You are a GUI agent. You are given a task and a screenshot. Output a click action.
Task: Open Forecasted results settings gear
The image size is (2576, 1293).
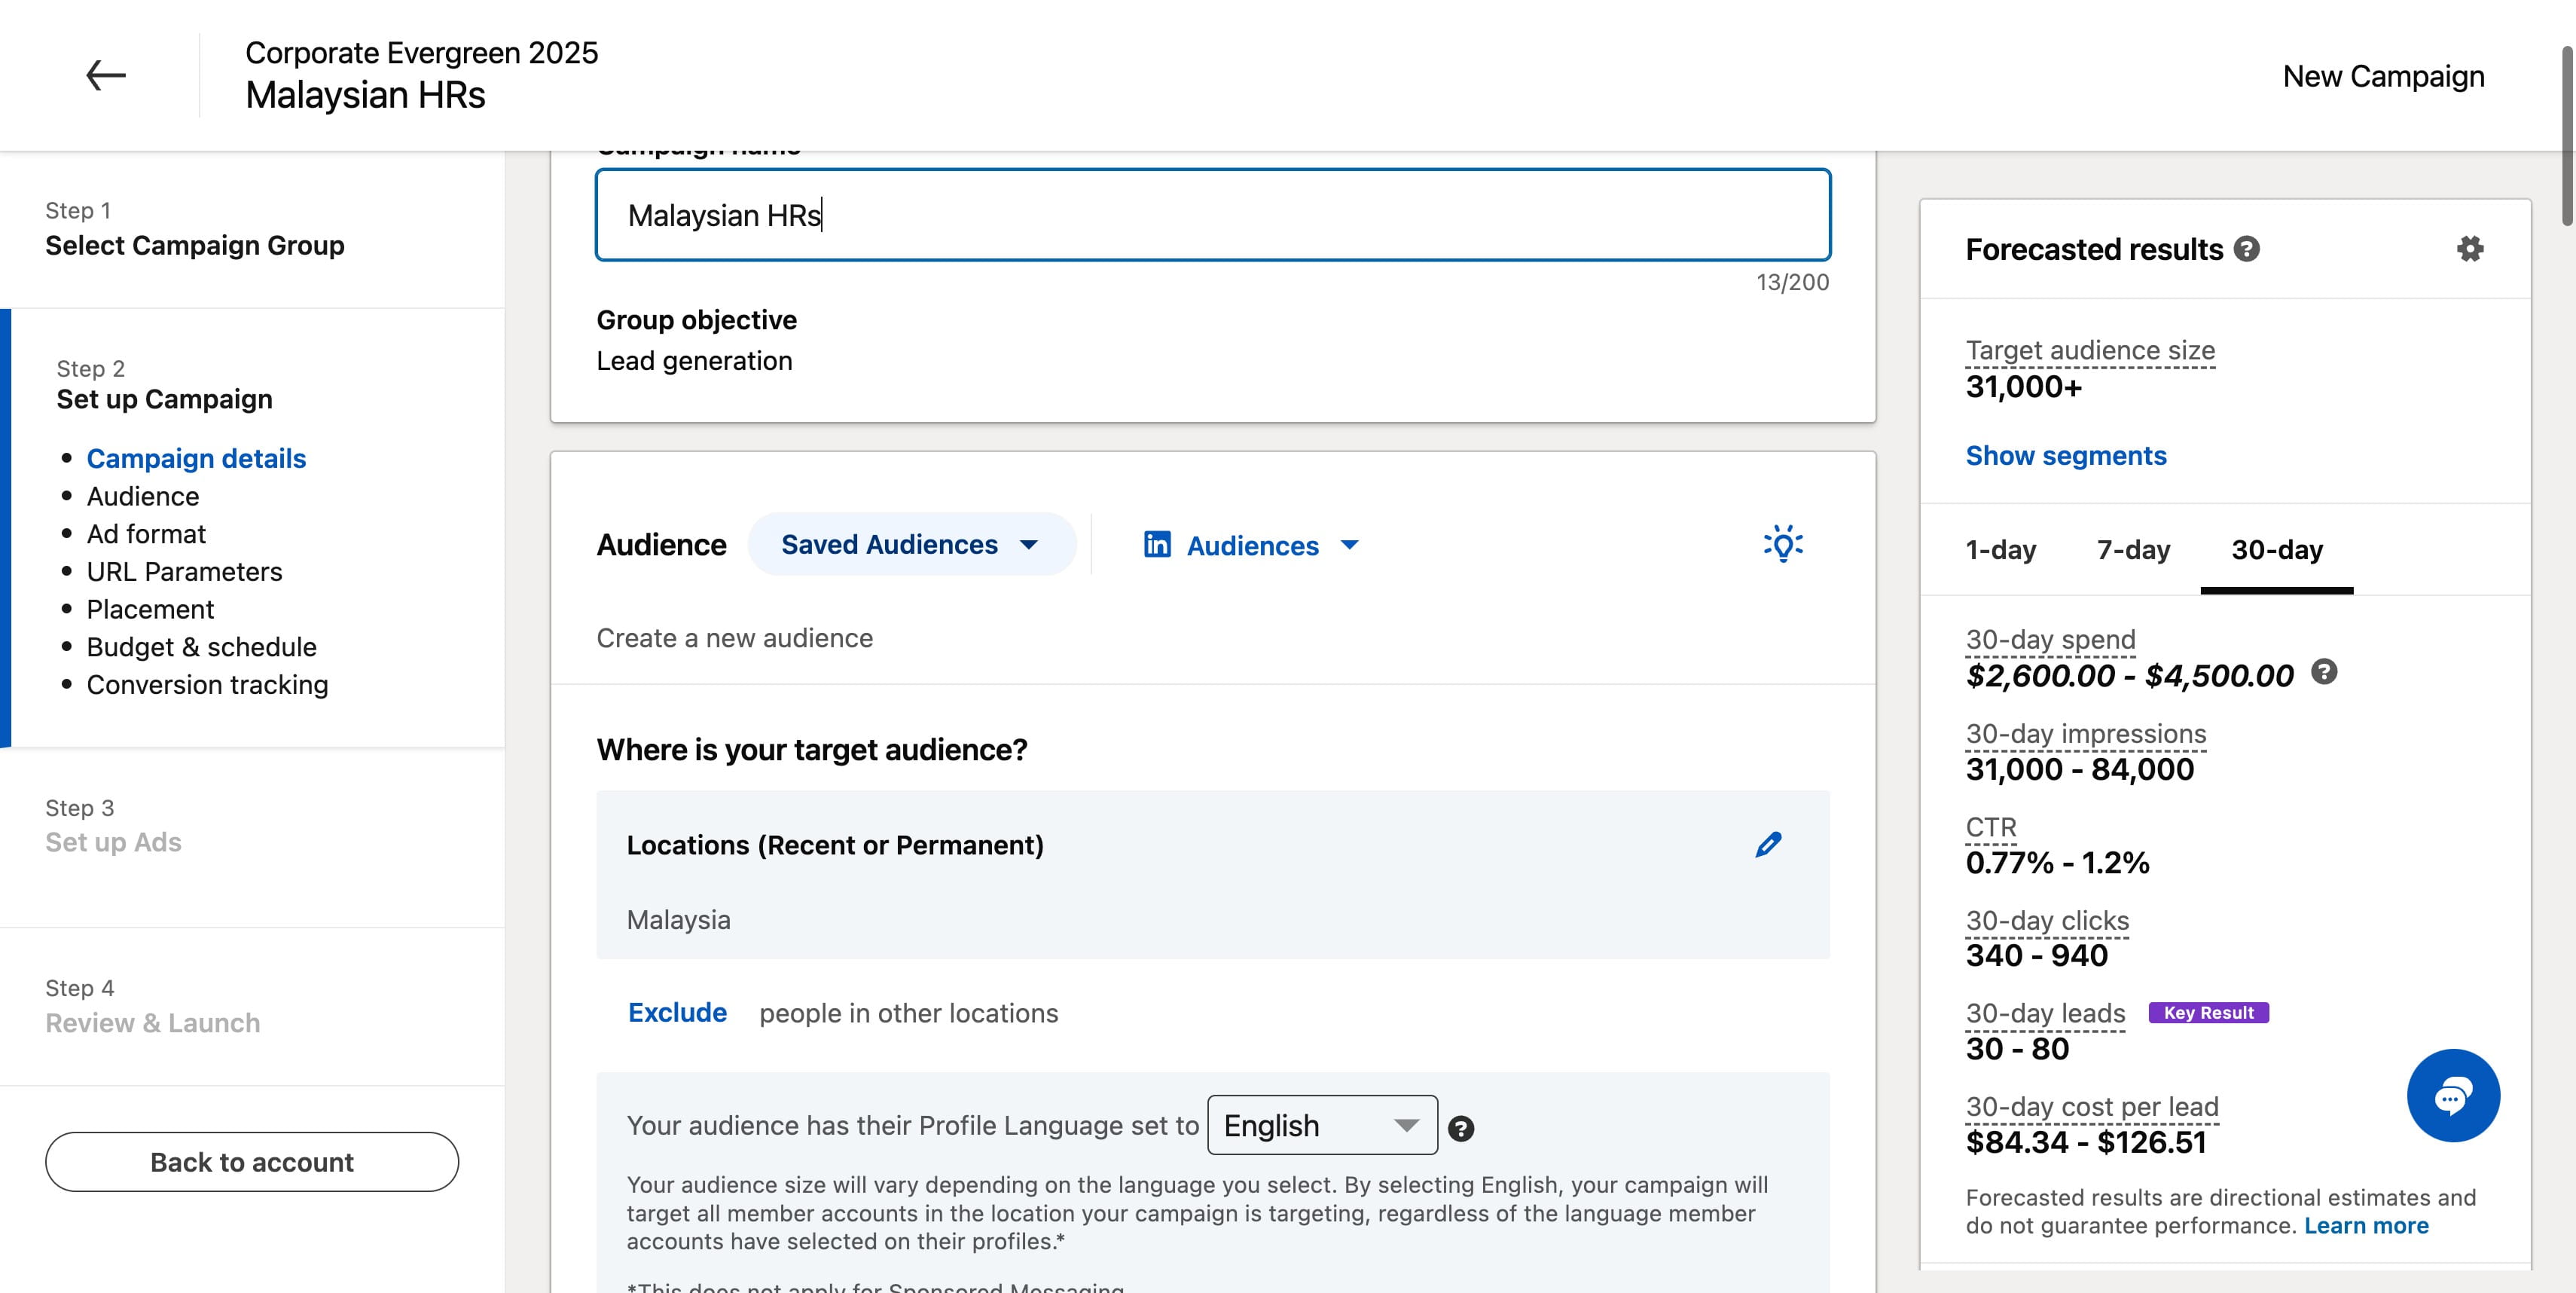(x=2470, y=249)
